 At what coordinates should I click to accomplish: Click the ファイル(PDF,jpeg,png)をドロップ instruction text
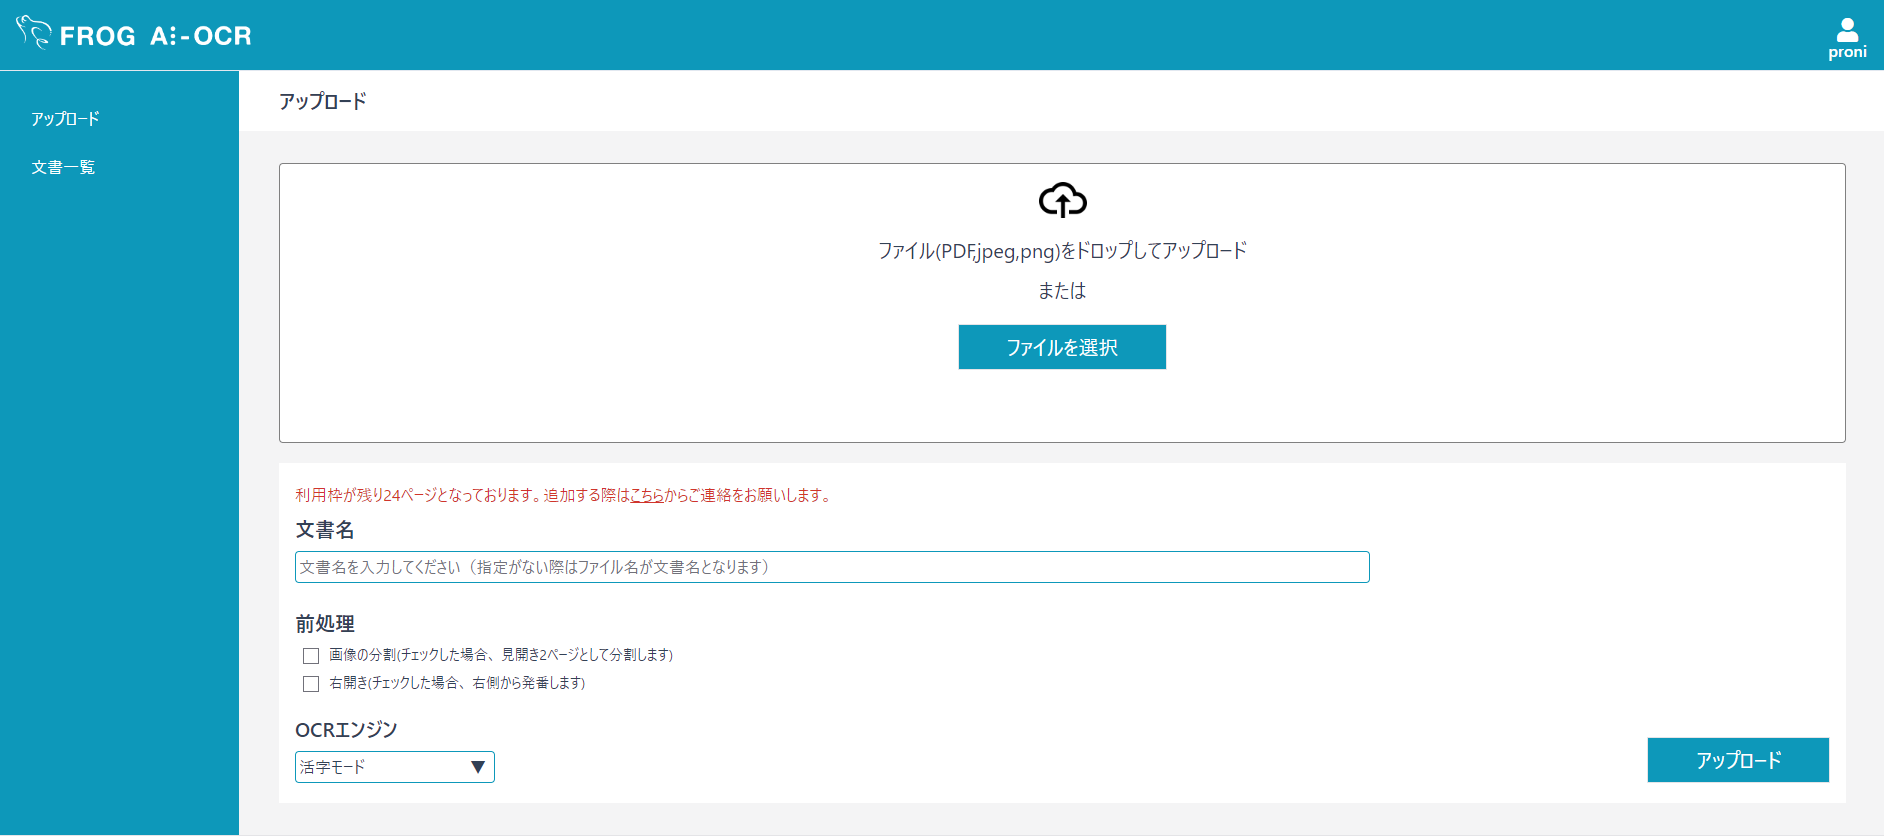[1062, 250]
